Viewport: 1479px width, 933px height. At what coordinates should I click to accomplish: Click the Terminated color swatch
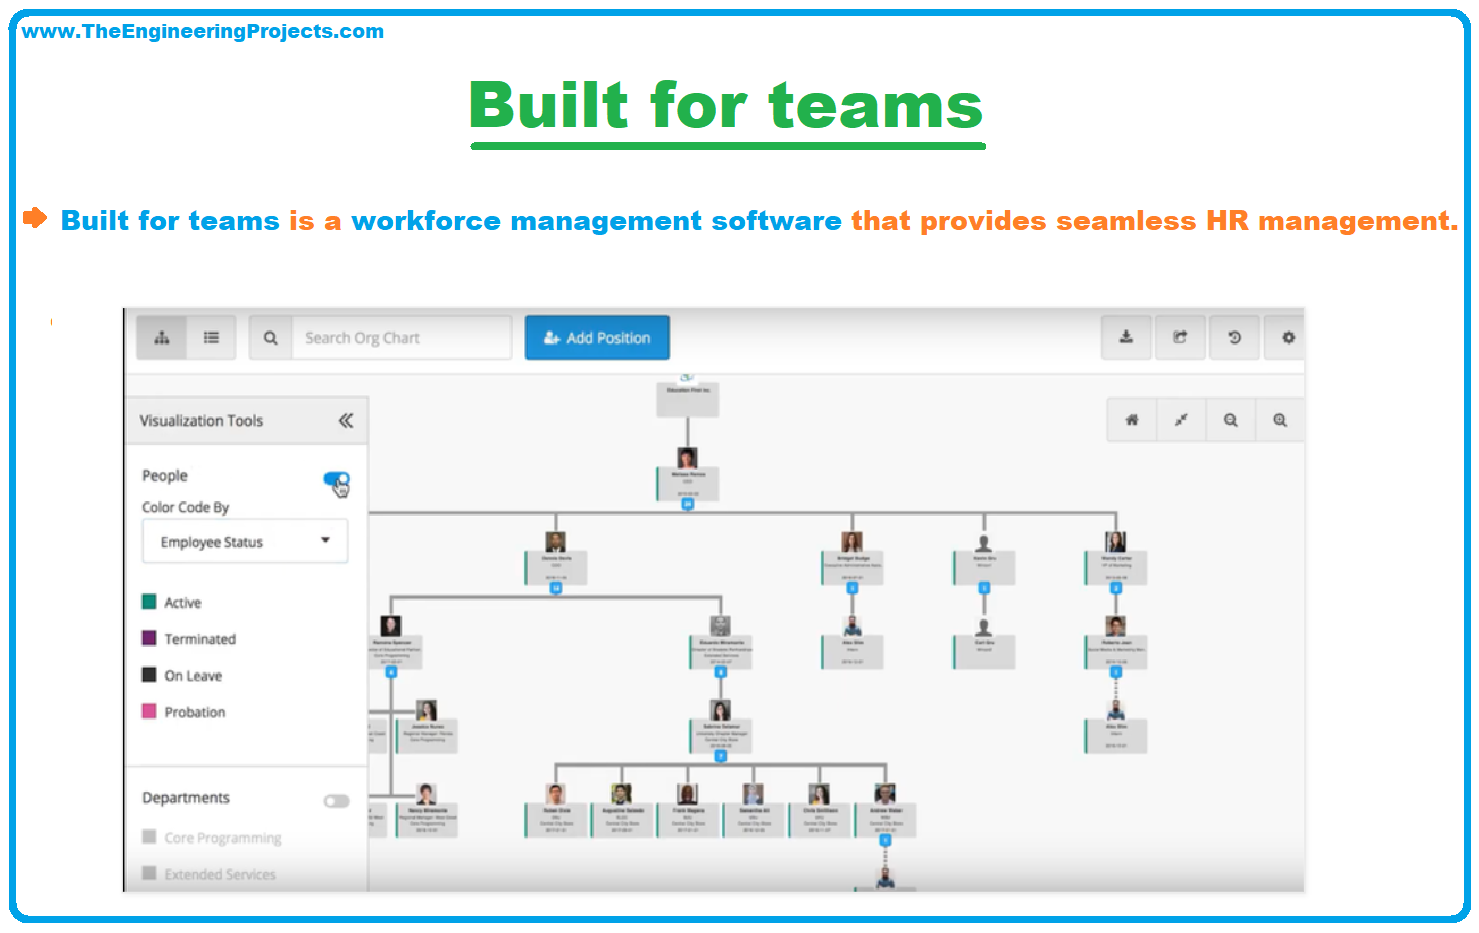(x=149, y=638)
